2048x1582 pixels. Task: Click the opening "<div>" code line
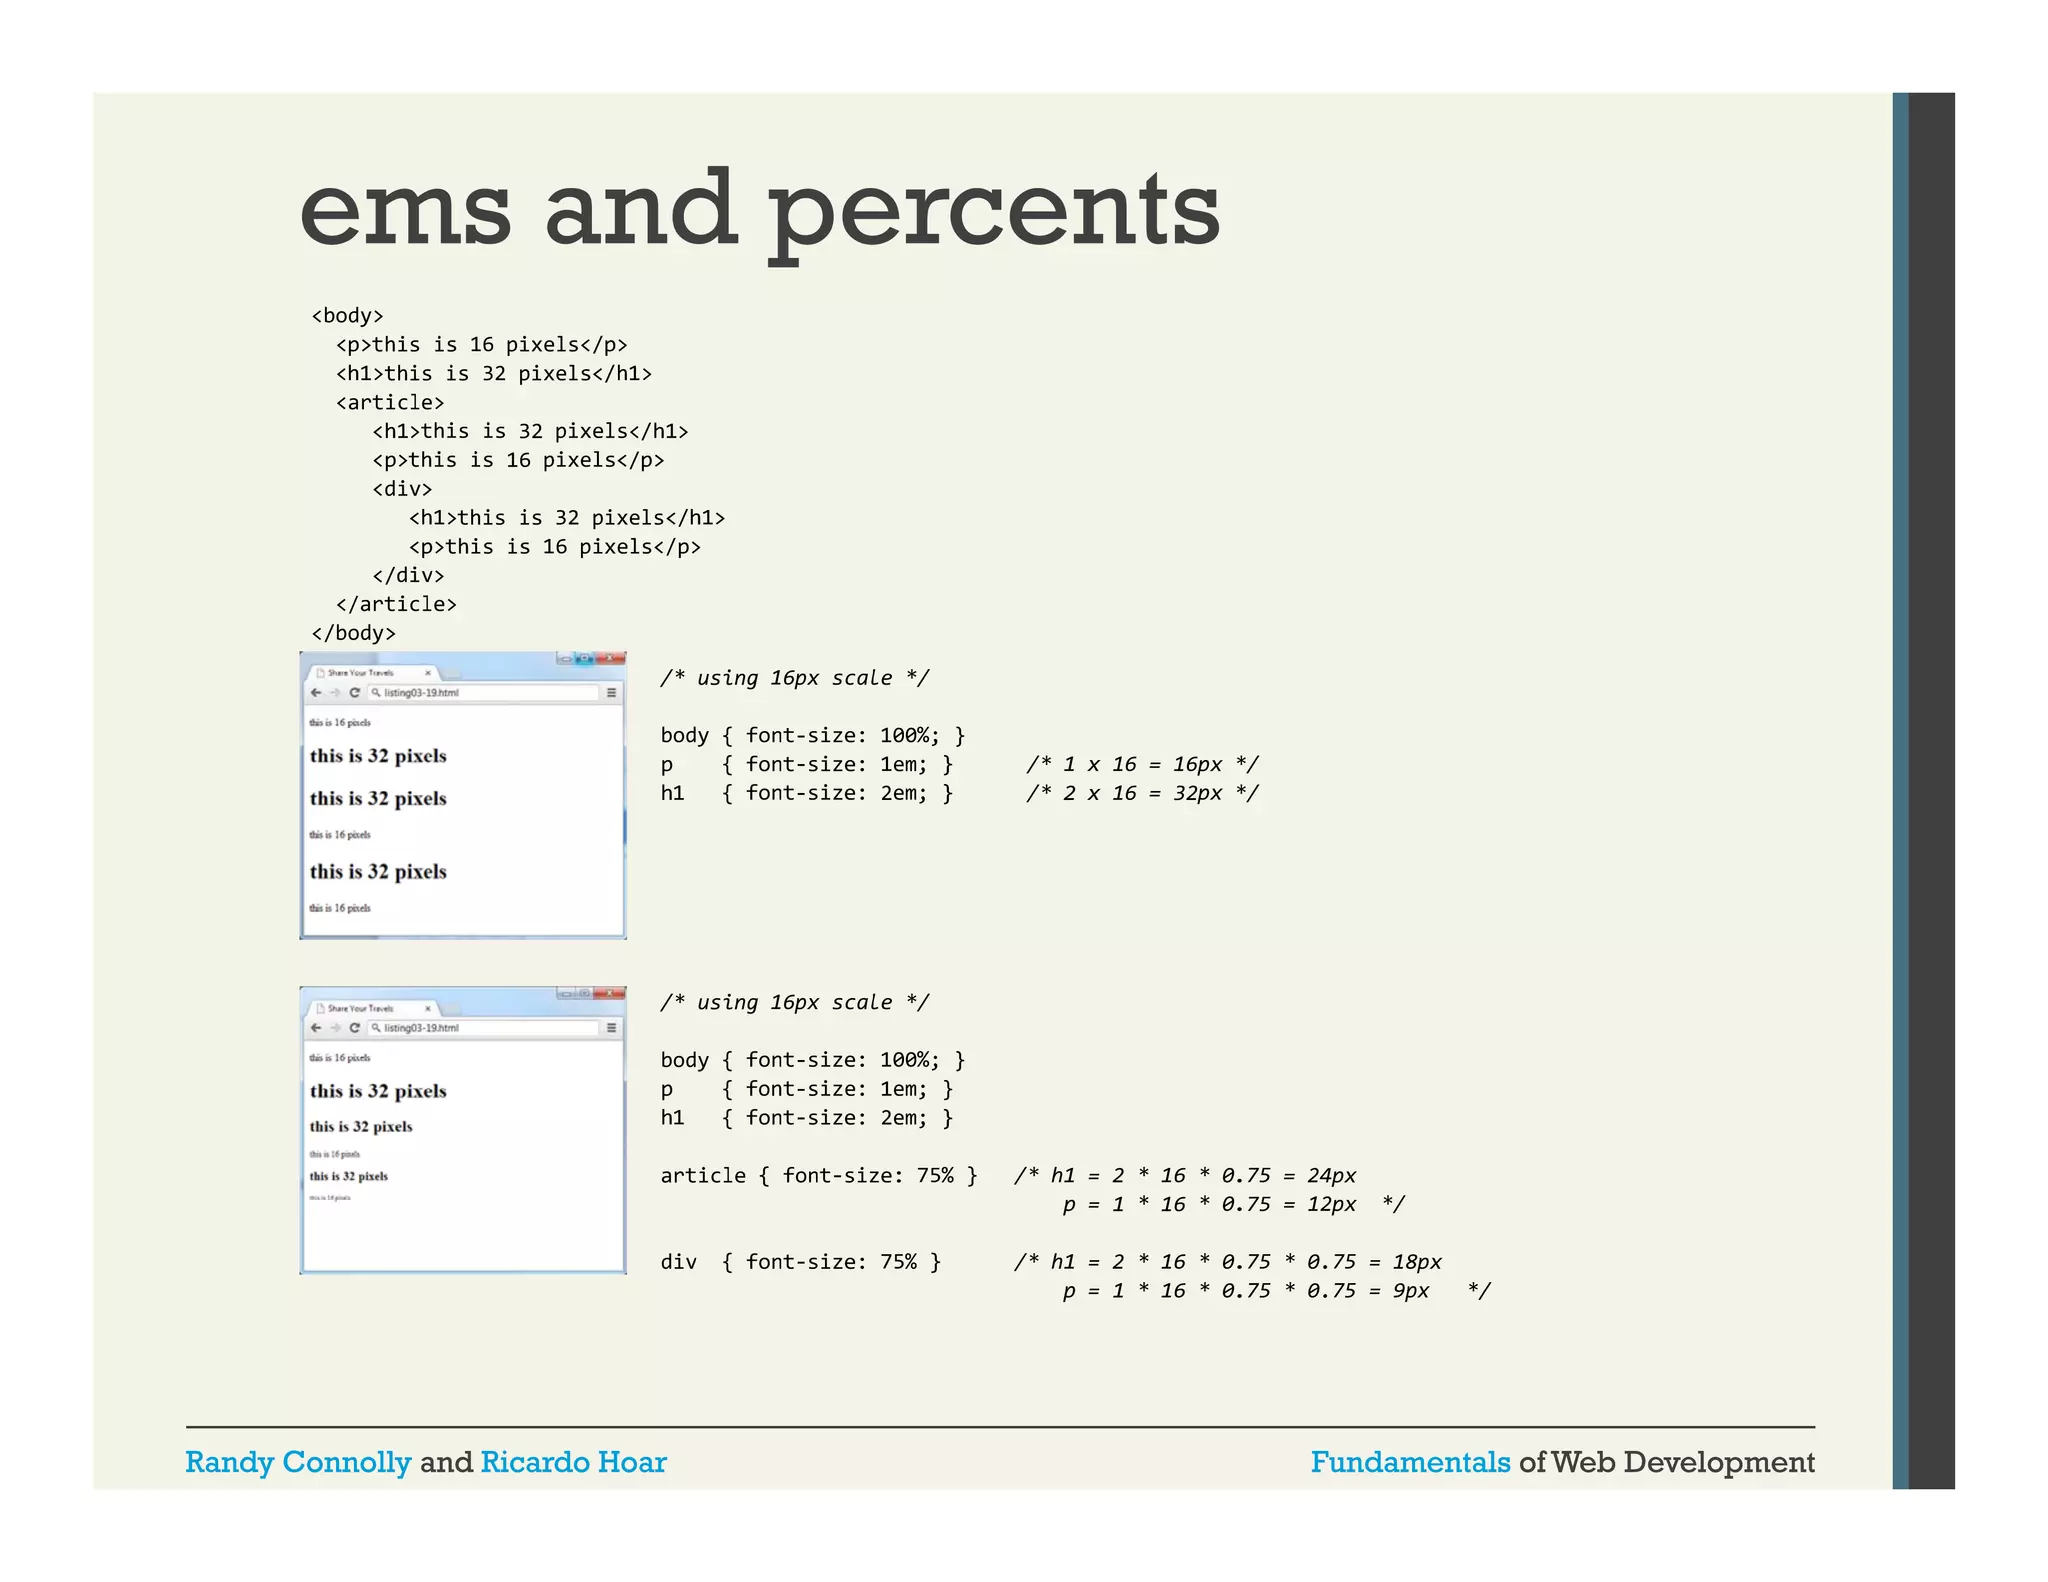[x=402, y=489]
